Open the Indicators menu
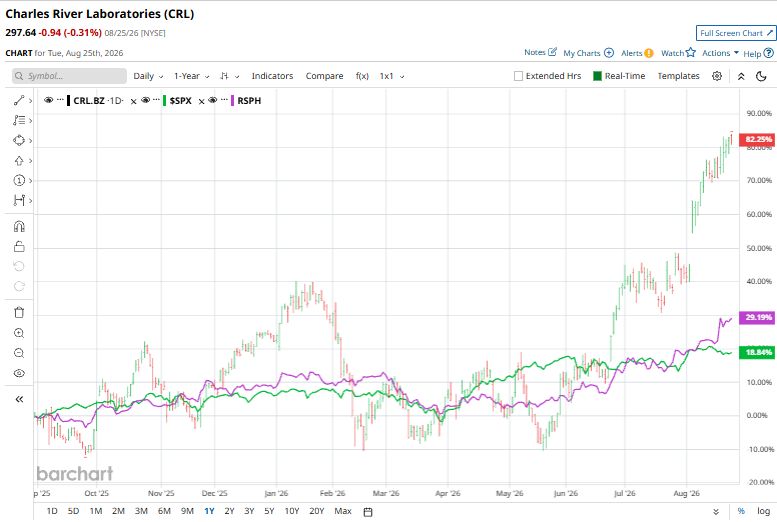This screenshot has height=522, width=777. click(x=272, y=76)
